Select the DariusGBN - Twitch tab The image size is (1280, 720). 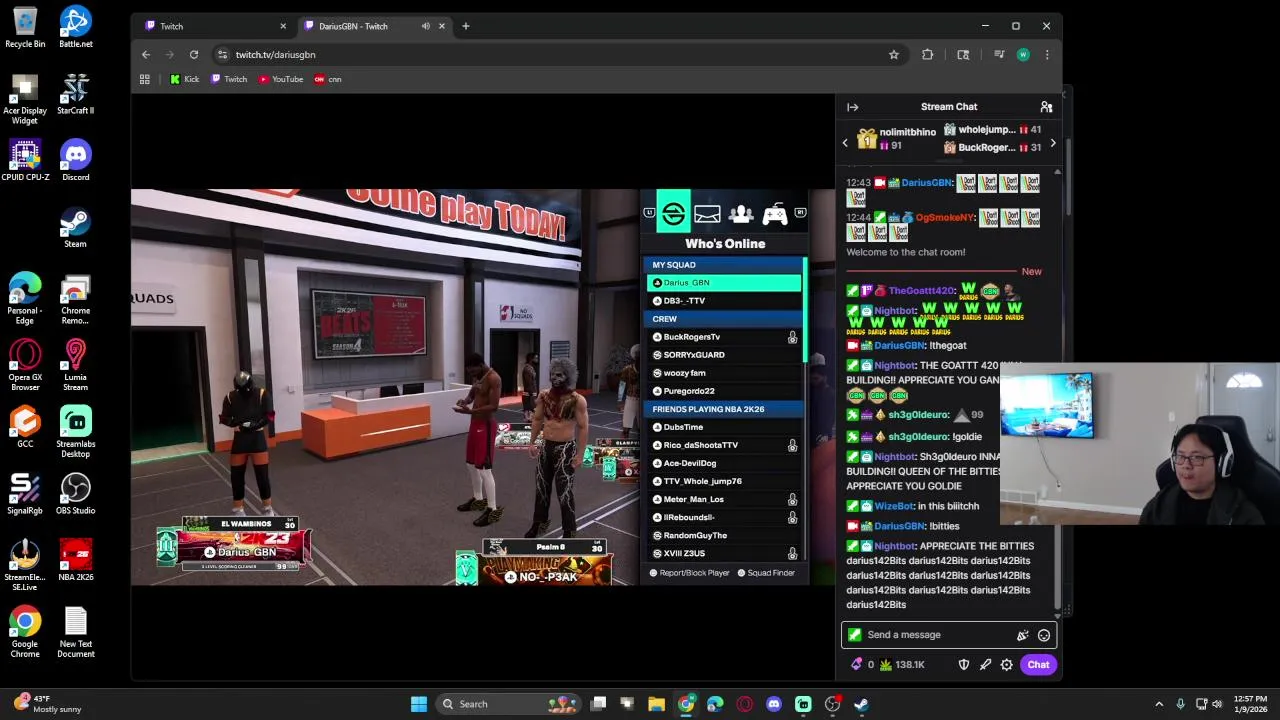tap(375, 26)
